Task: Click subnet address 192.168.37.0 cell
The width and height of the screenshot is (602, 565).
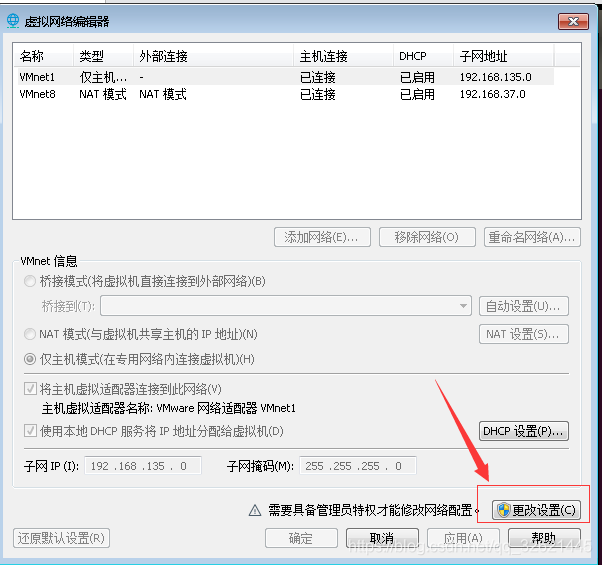Action: pyautogui.click(x=493, y=94)
